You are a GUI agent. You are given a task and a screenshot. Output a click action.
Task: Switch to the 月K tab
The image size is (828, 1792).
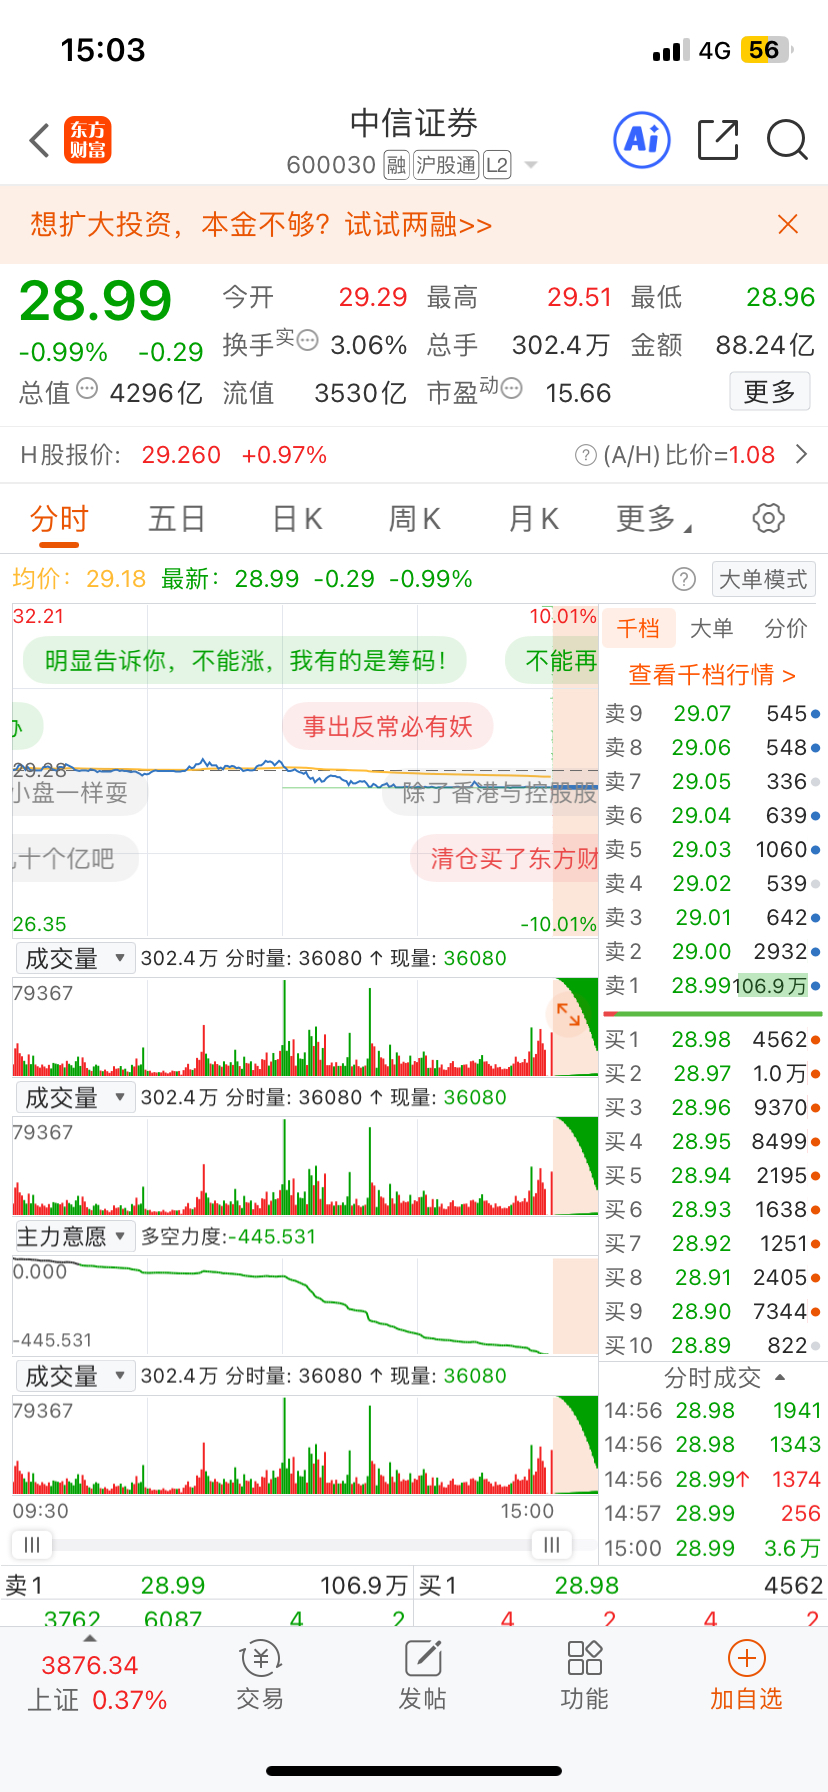[x=533, y=519]
